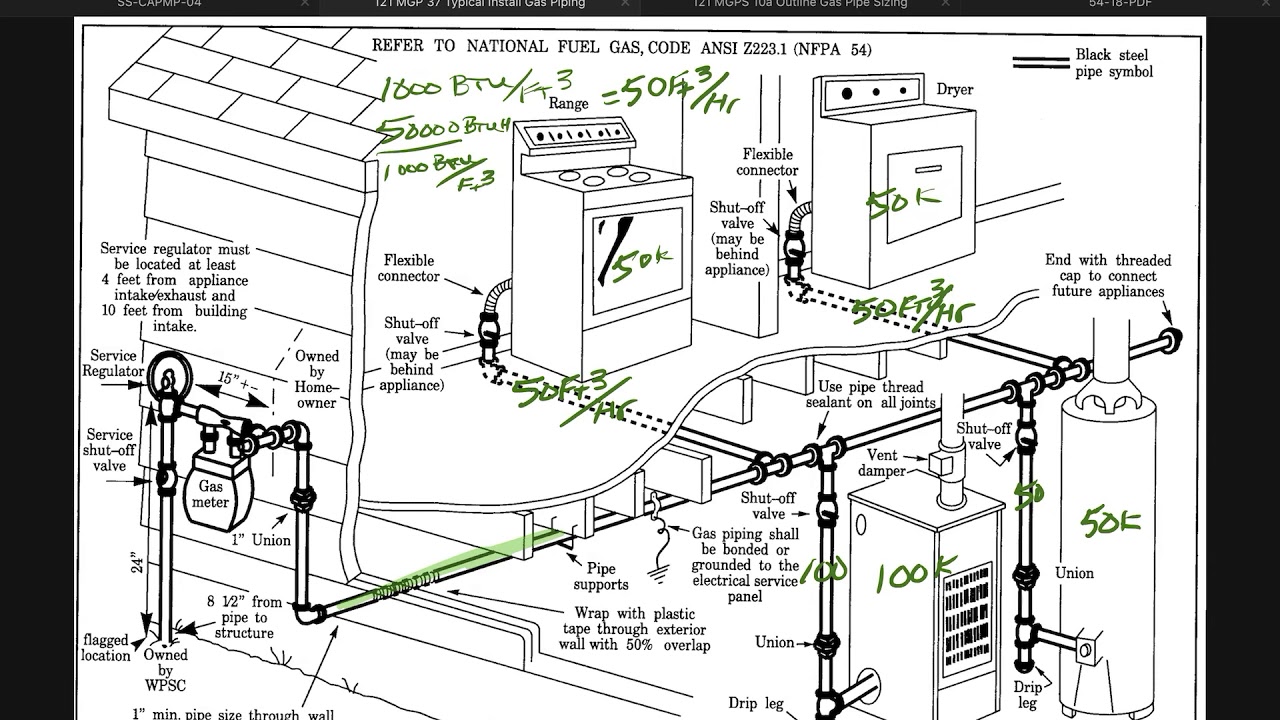1280x720 pixels.
Task: Click 'End with threaded cap' note
Action: pyautogui.click(x=1108, y=276)
